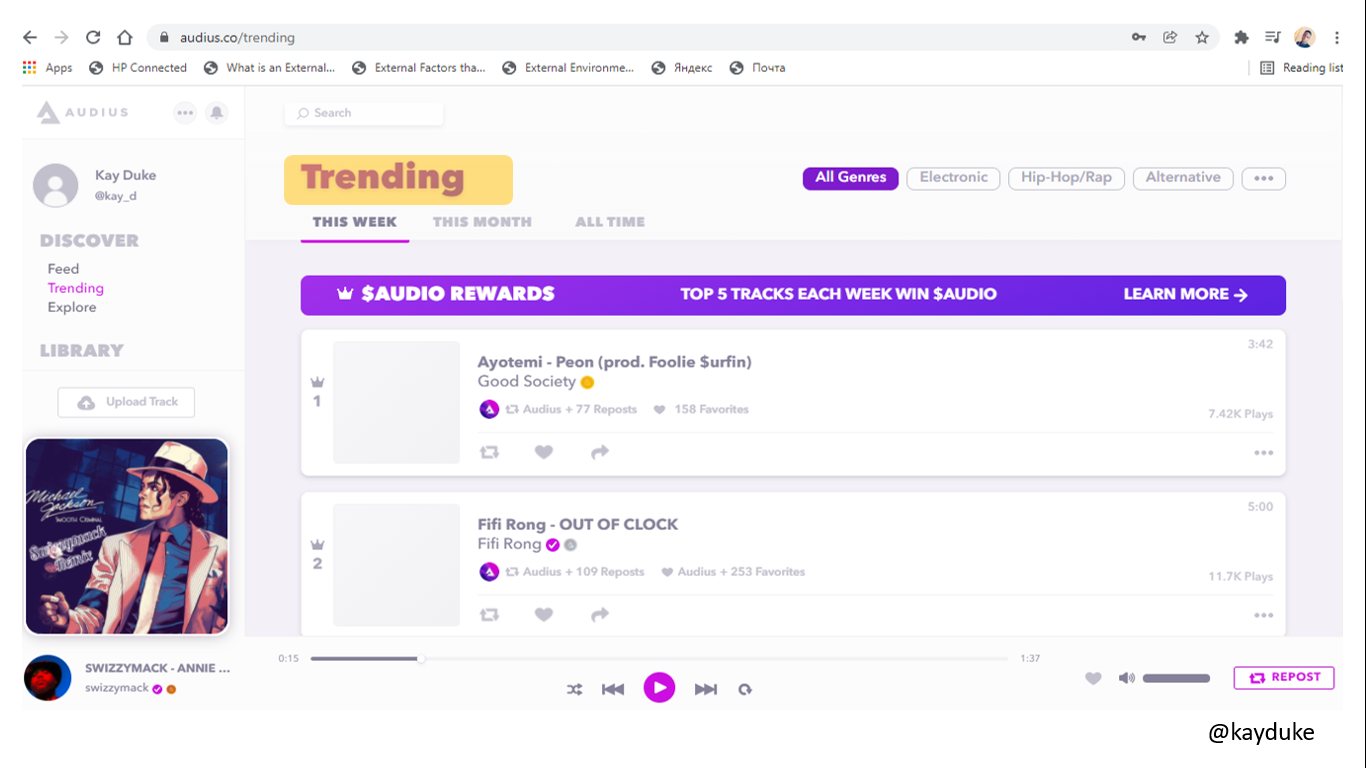Favorite the Fifi Rong - OUT OF CLOCK track

544,615
